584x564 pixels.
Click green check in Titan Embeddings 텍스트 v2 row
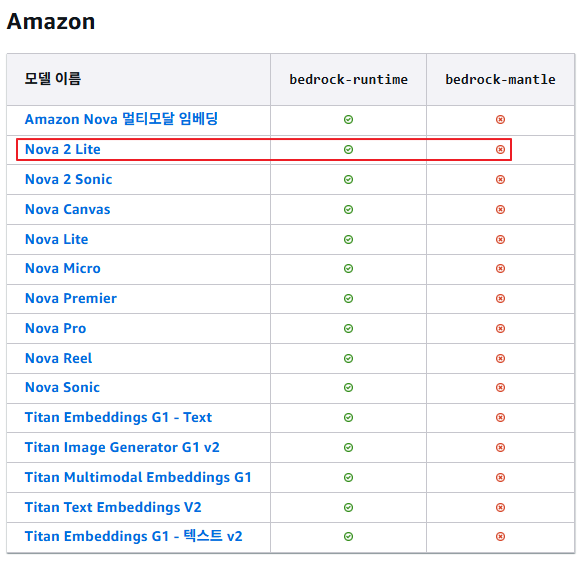(x=348, y=536)
